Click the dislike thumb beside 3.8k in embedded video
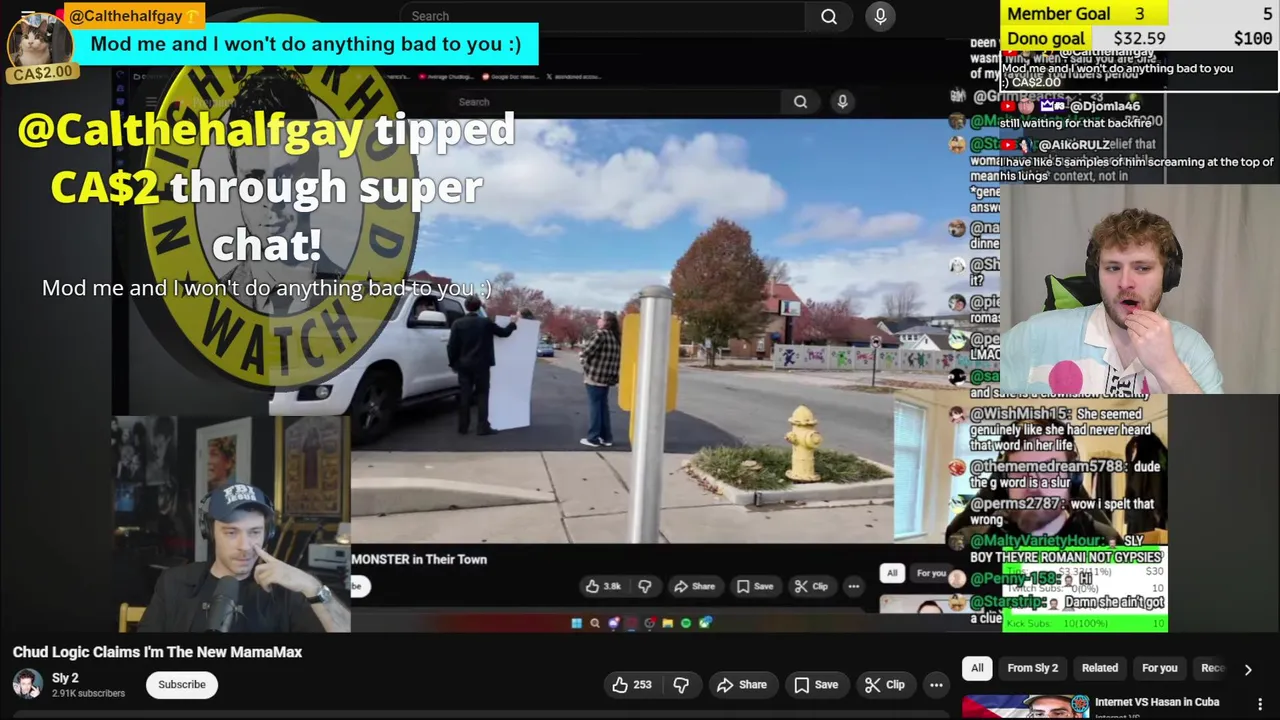Screen dimensions: 1280x720 click(644, 586)
